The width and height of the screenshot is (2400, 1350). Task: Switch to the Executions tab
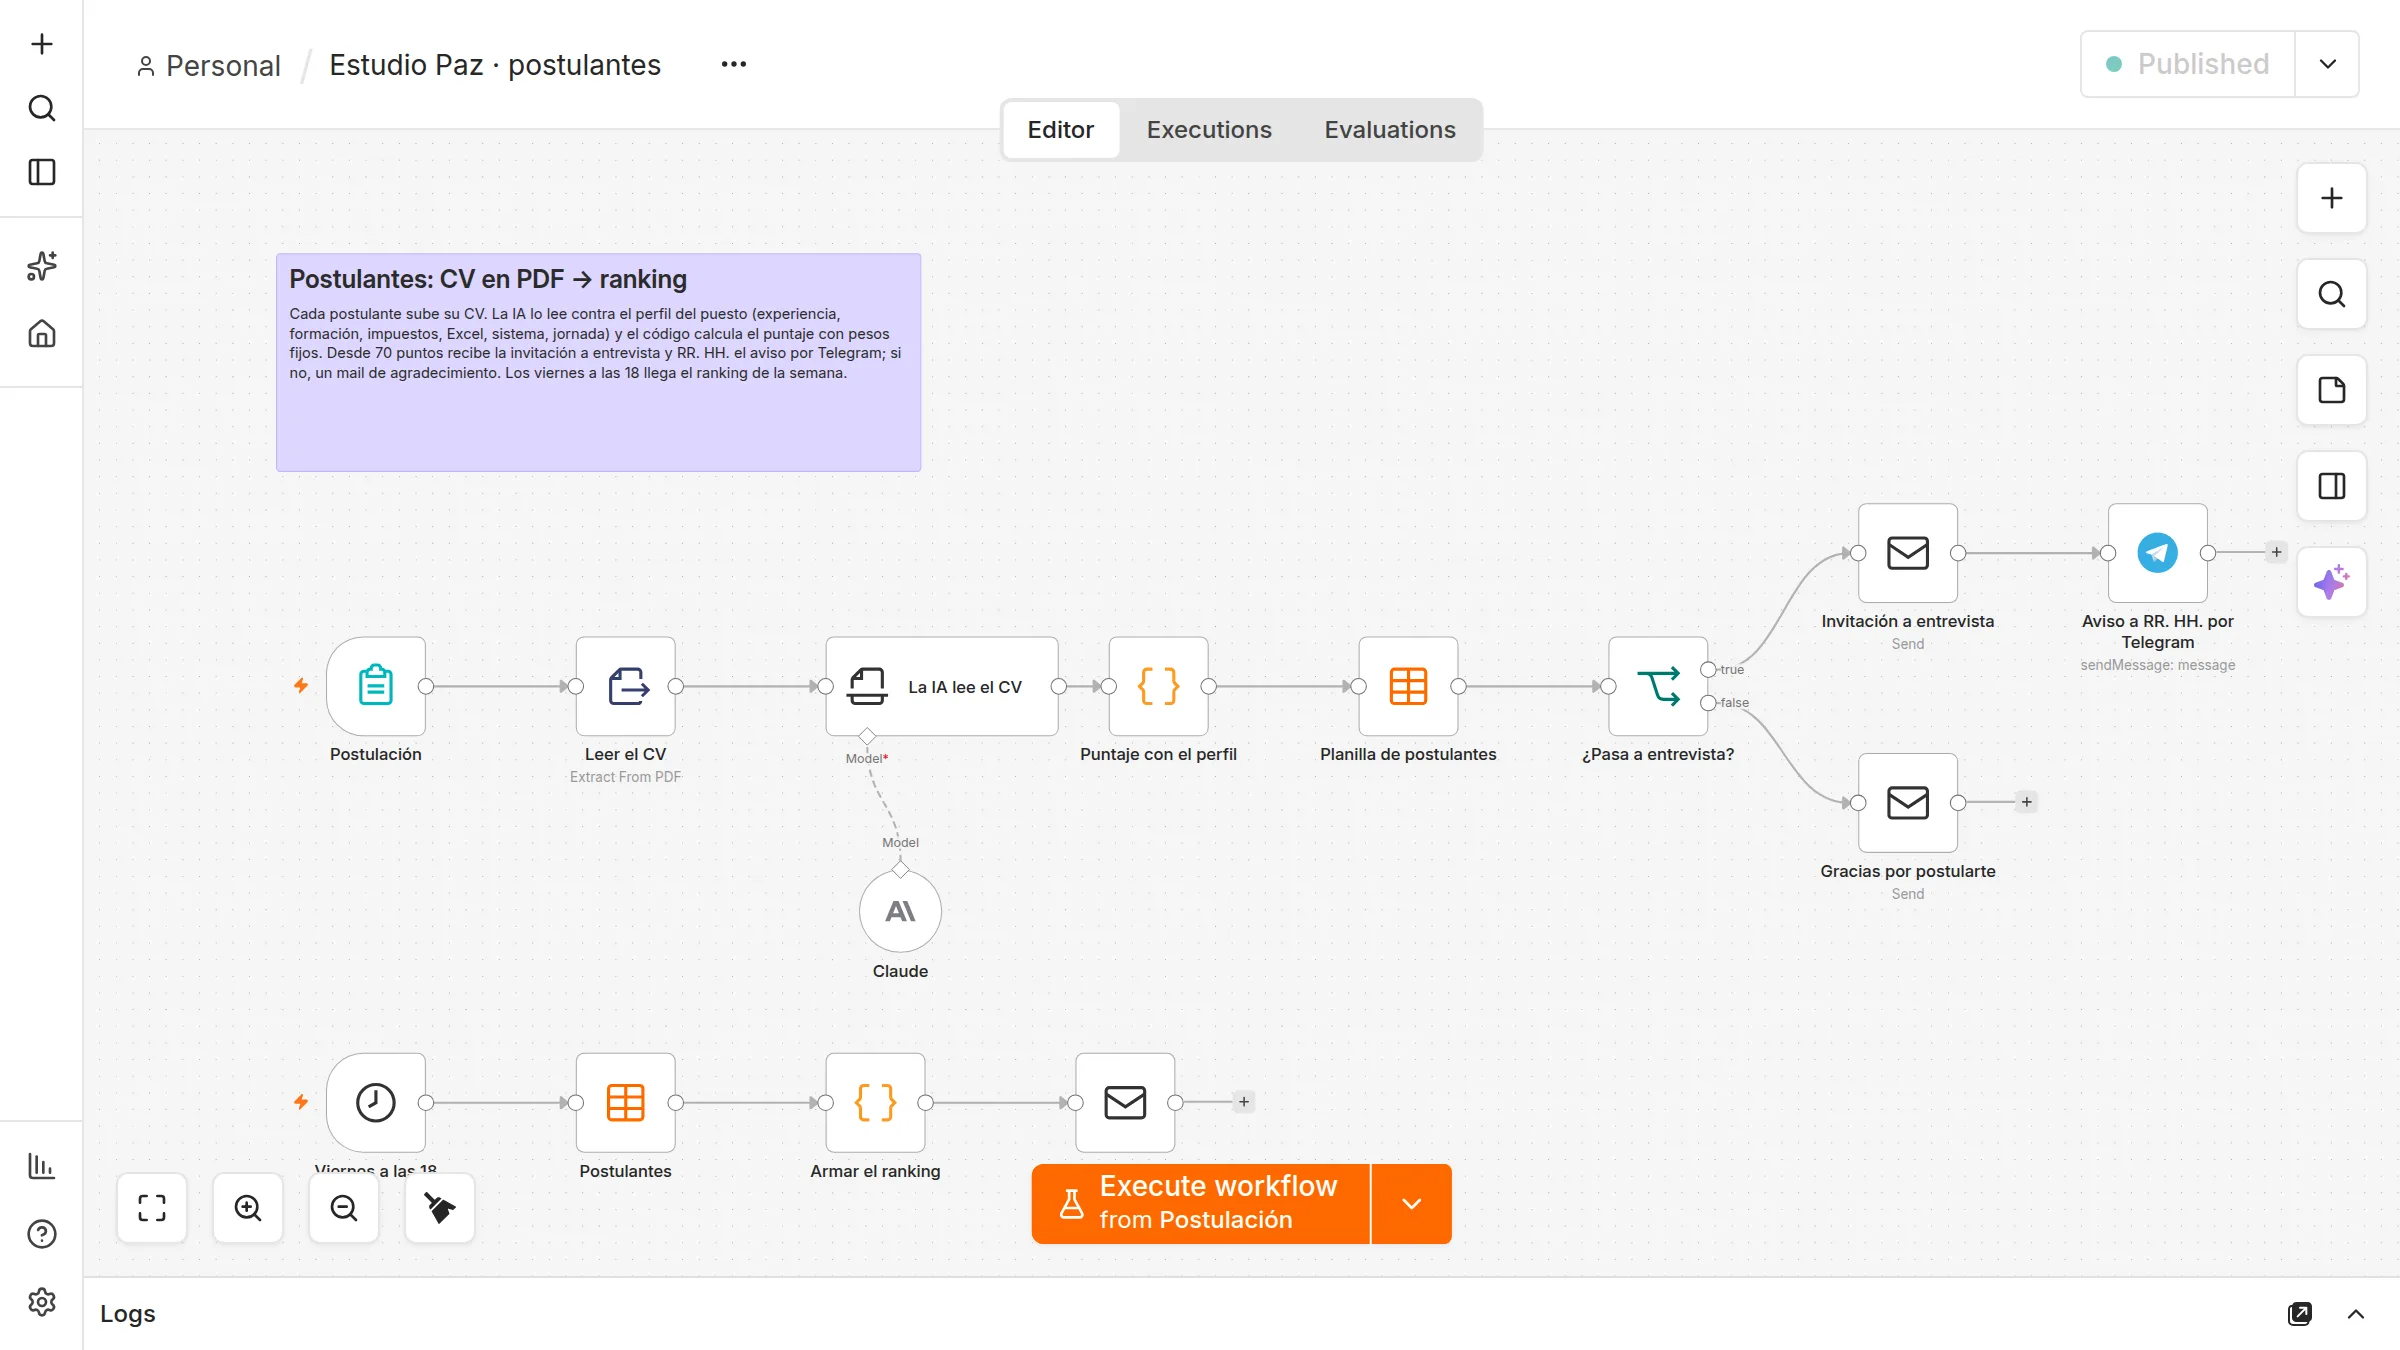click(1209, 130)
